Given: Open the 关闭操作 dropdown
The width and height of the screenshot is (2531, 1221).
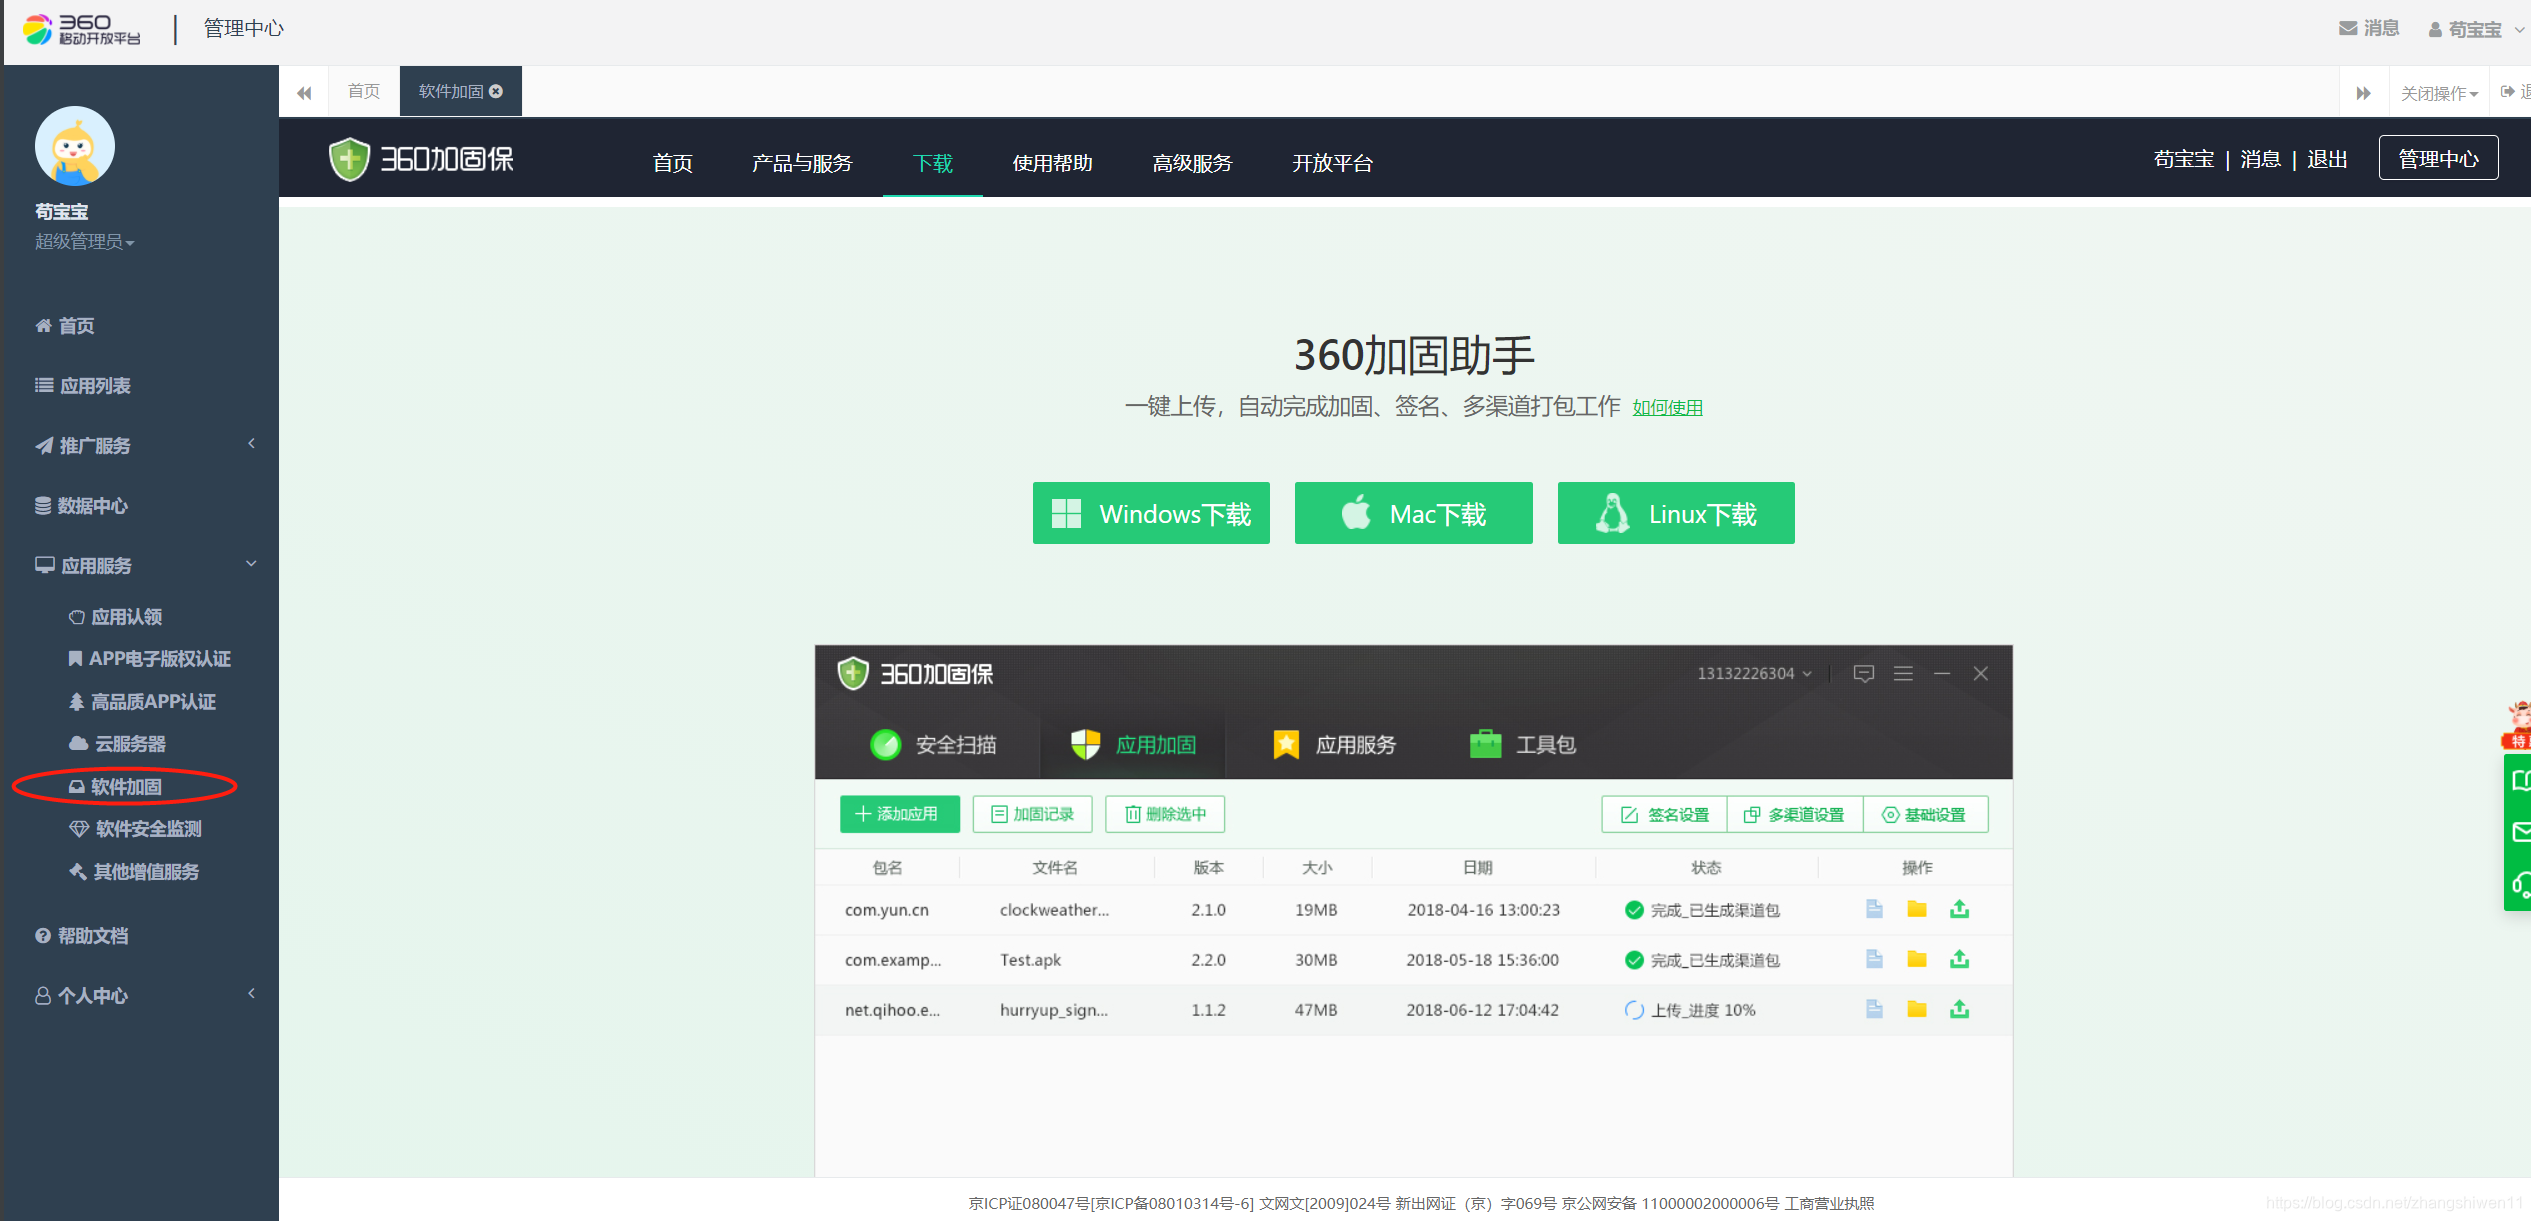Looking at the screenshot, I should (2439, 93).
